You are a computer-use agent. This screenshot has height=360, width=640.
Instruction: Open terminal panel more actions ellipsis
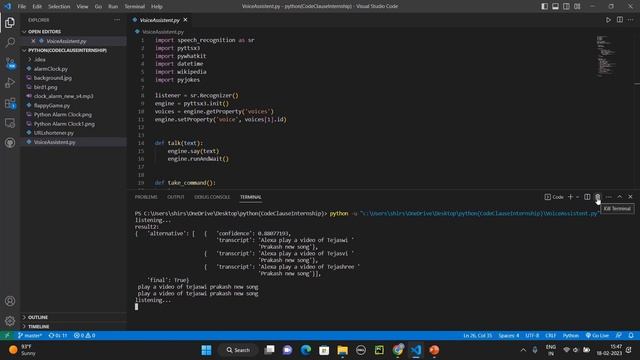coord(609,197)
